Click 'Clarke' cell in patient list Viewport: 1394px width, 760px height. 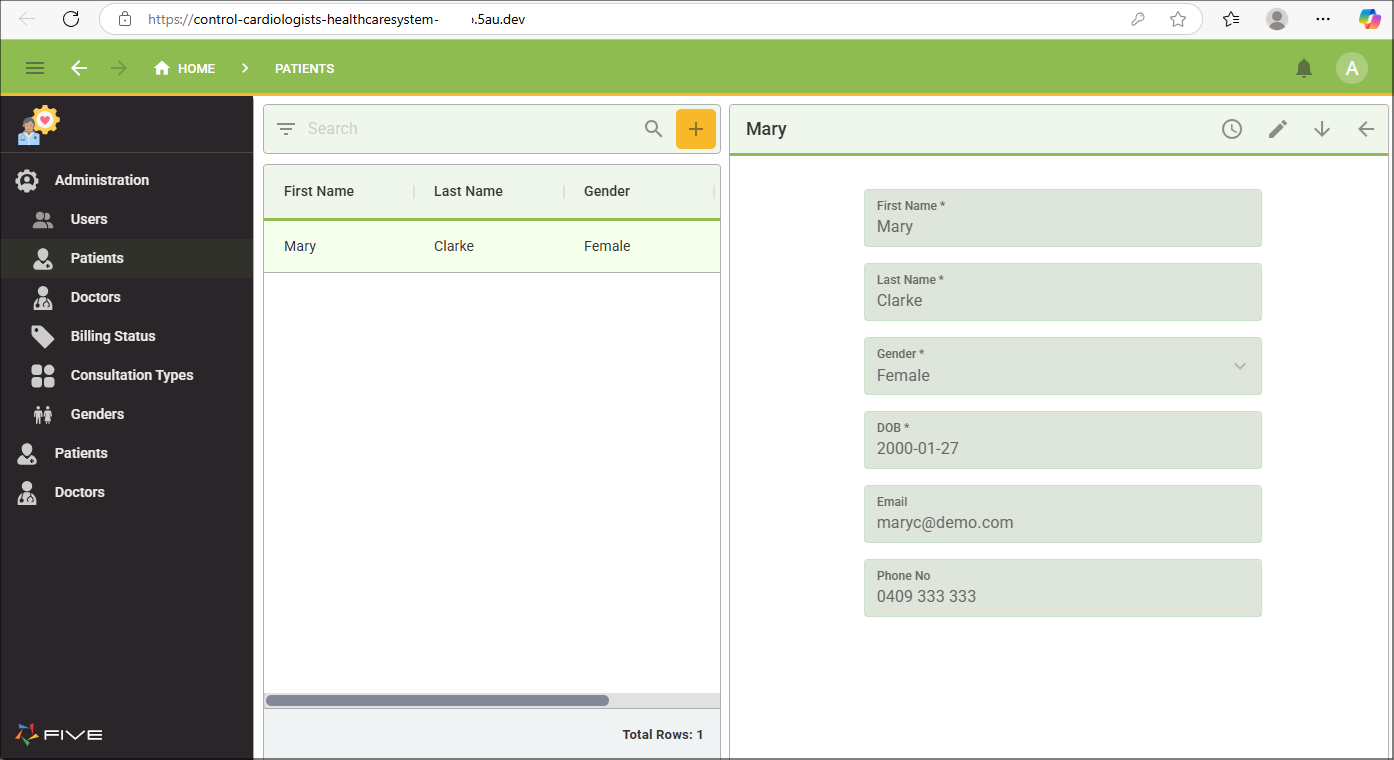click(454, 246)
